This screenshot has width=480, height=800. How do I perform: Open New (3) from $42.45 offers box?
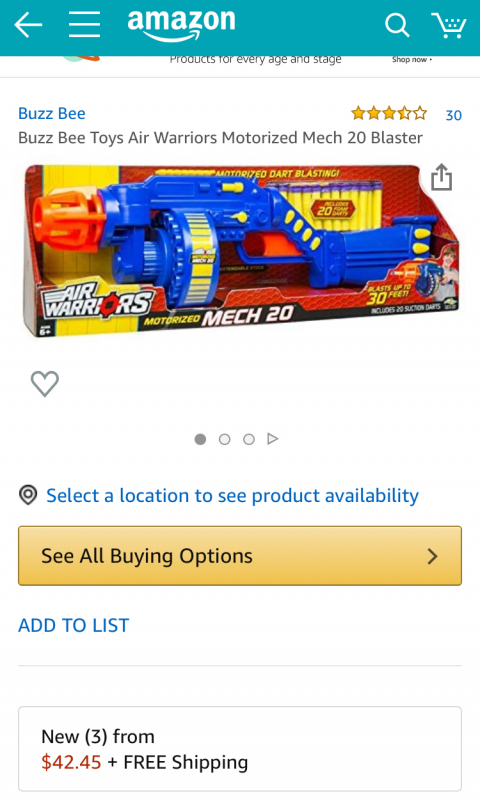[240, 748]
